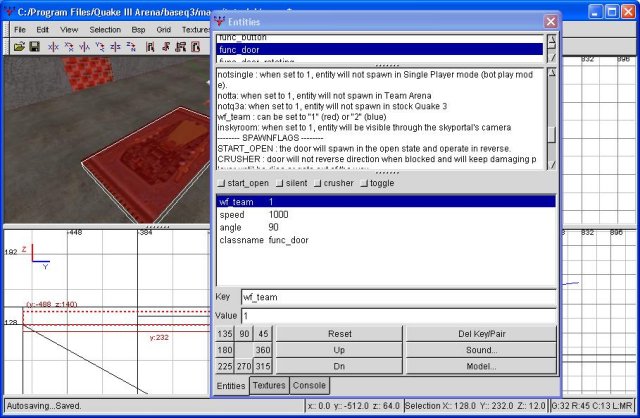Open the File menu
The width and height of the screenshot is (640, 418).
pyautogui.click(x=20, y=30)
